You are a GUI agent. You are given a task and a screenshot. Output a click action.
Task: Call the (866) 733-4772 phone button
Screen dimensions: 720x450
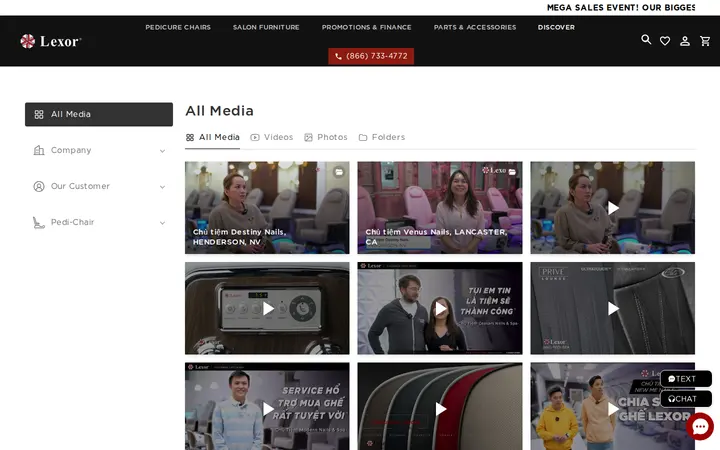point(371,56)
